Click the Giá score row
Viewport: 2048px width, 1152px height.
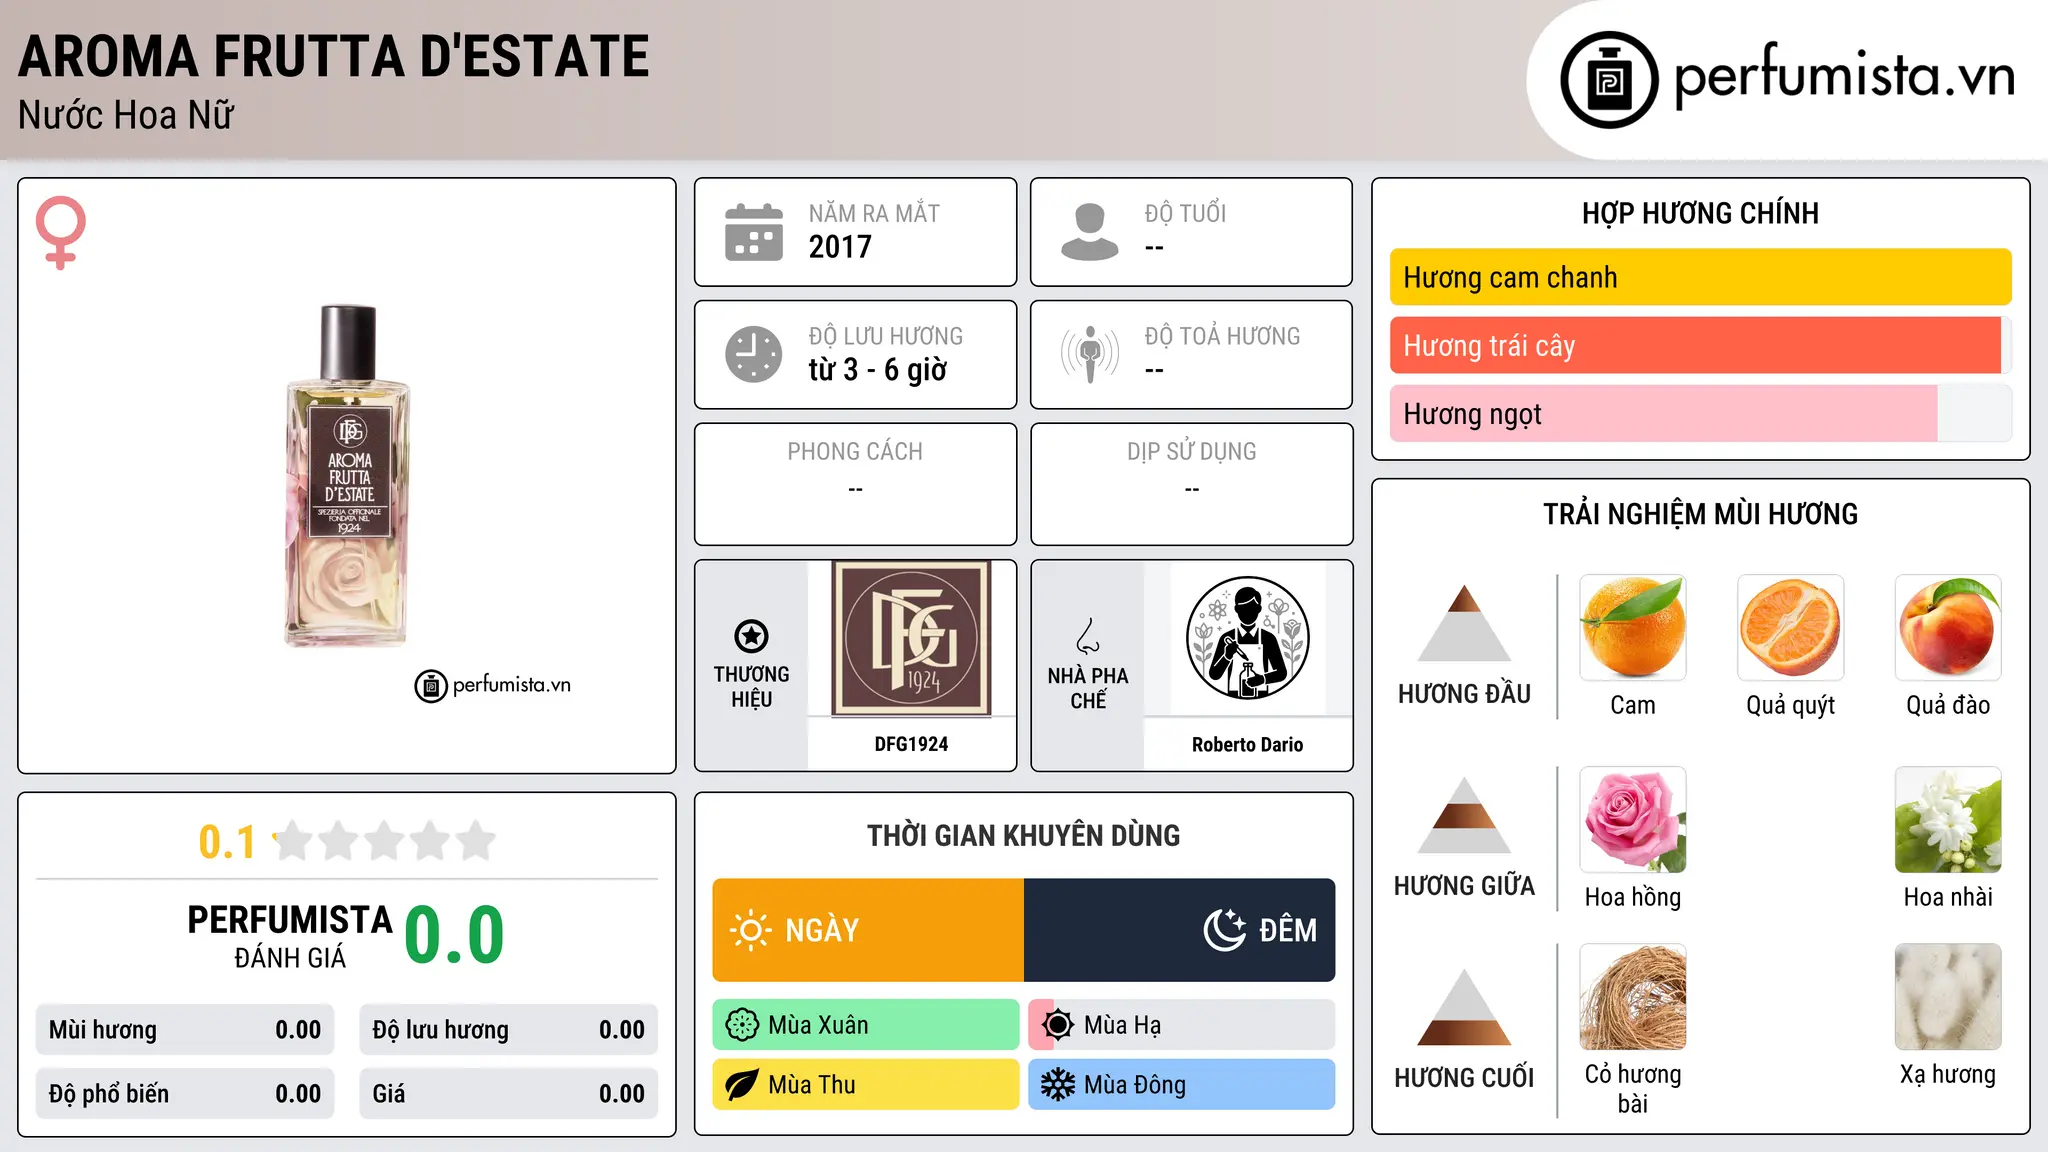click(509, 1094)
